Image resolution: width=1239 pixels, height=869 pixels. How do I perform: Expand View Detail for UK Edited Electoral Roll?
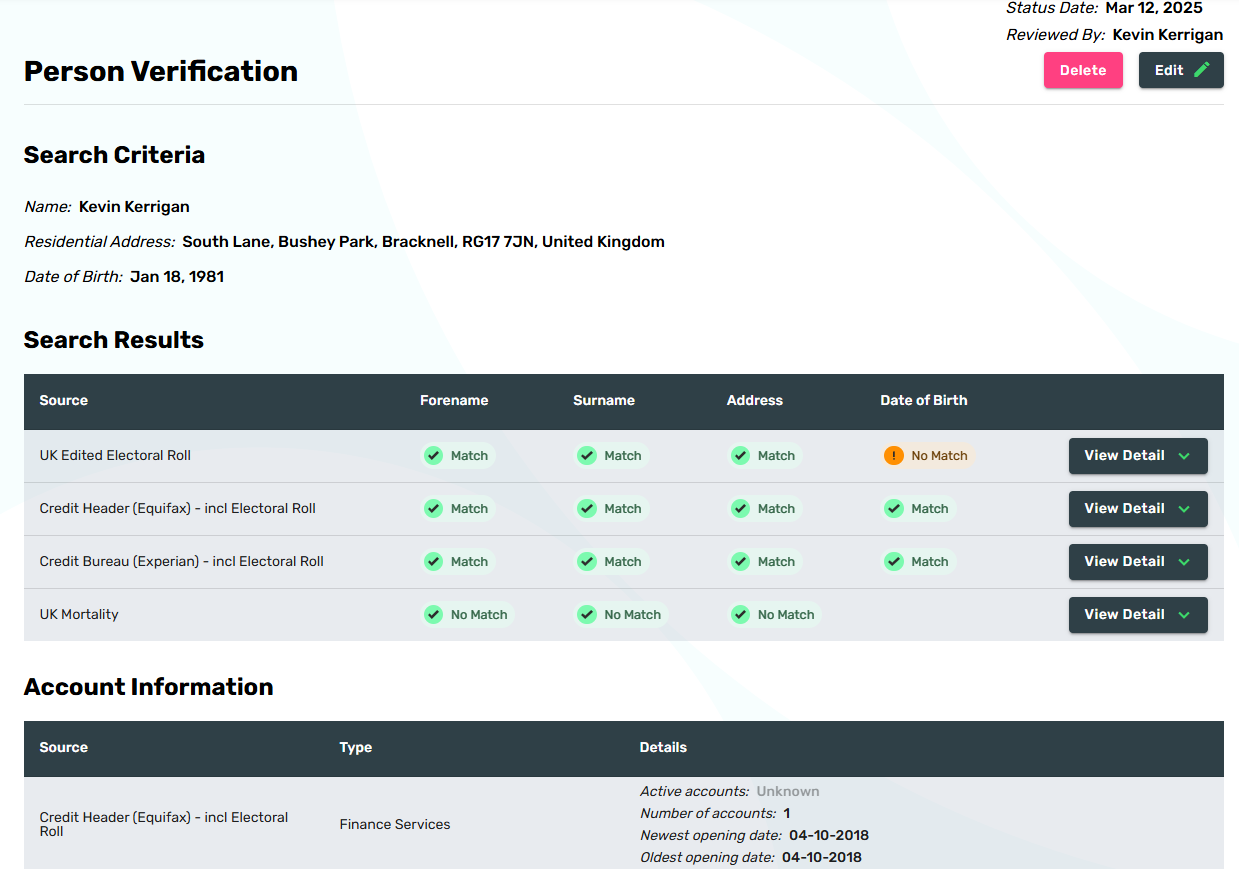click(x=1137, y=456)
